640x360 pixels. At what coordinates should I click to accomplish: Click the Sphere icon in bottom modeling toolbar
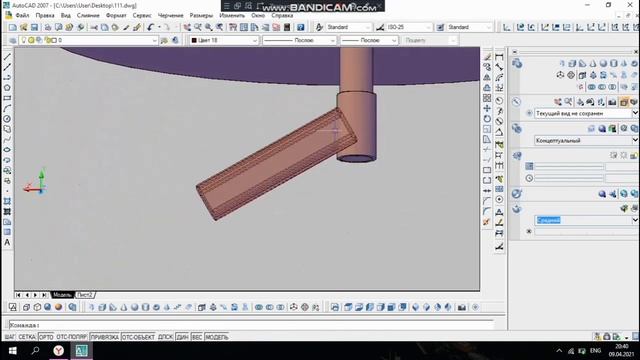pos(134,307)
